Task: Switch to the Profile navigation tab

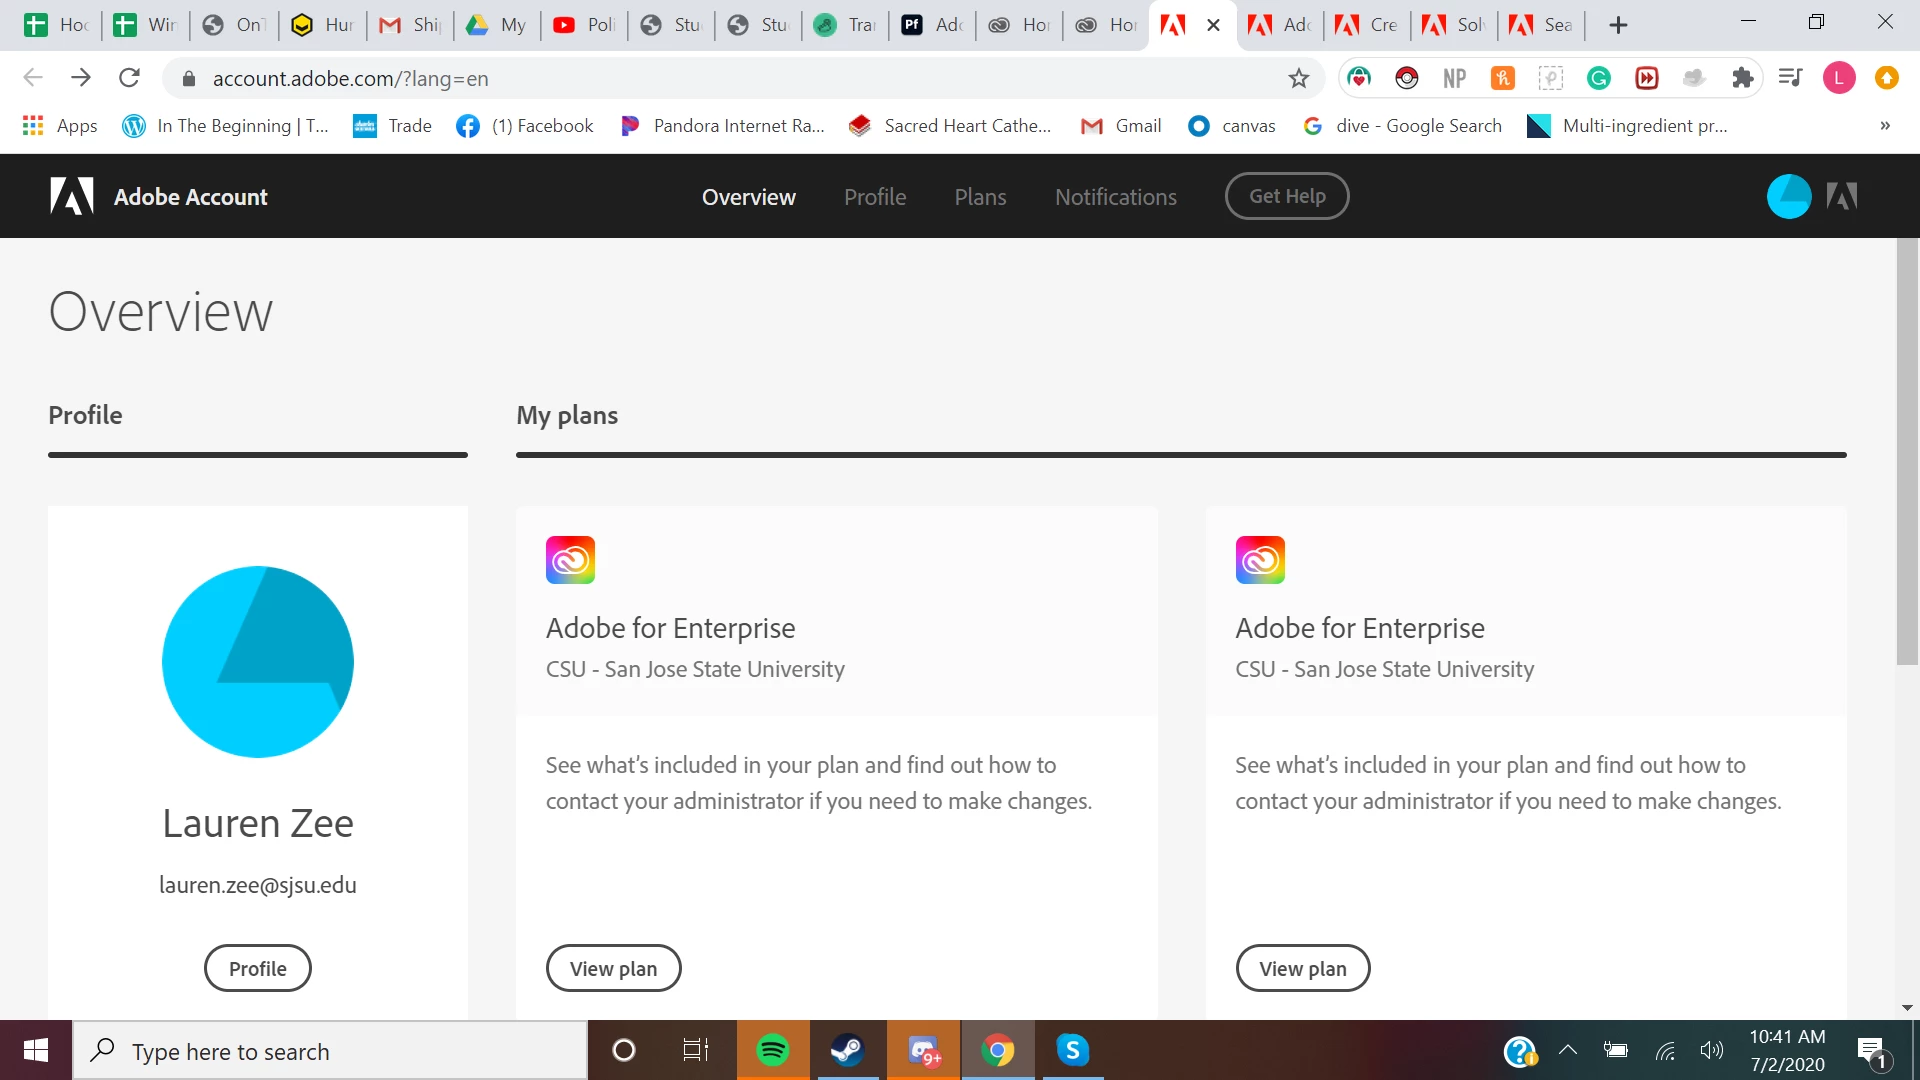Action: [x=874, y=197]
